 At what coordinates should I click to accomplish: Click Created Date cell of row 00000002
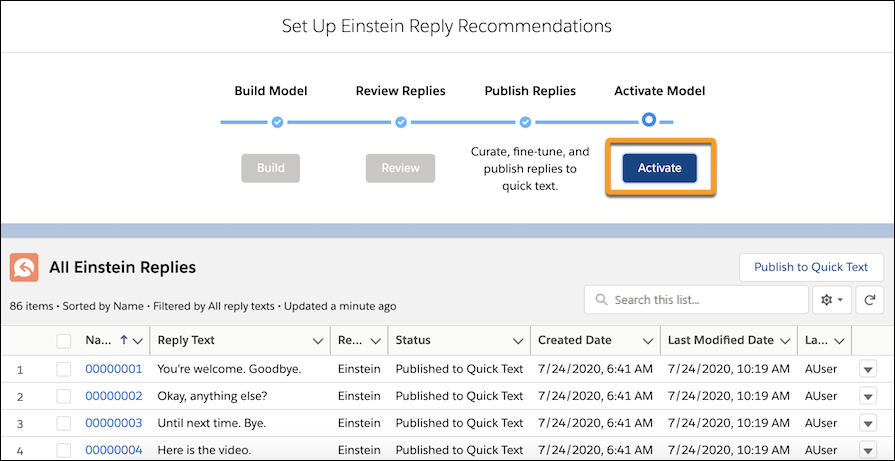coord(595,396)
